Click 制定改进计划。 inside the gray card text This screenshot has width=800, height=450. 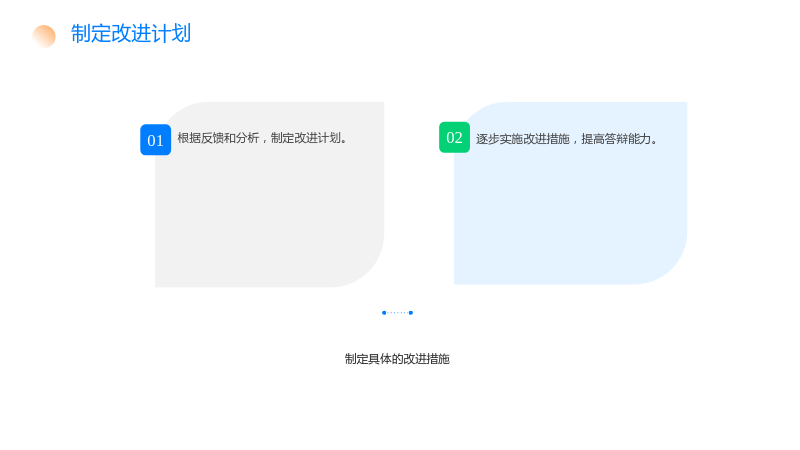coord(310,138)
